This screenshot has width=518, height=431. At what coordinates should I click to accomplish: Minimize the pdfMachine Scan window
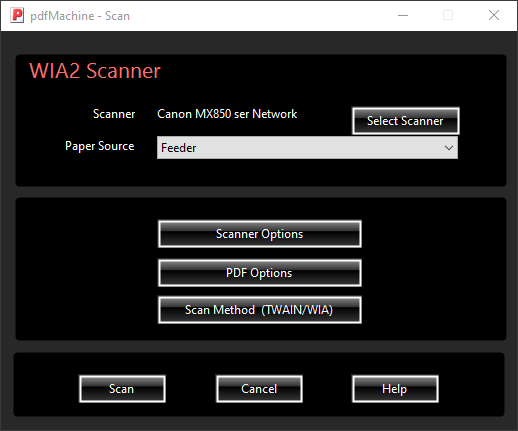[403, 15]
